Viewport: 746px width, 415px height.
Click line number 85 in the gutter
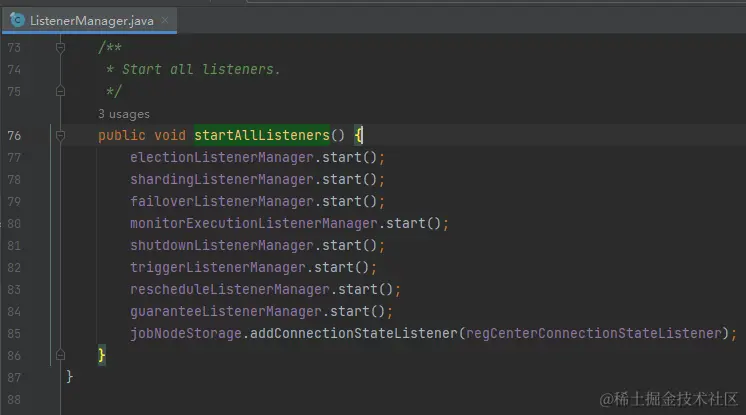(x=14, y=333)
